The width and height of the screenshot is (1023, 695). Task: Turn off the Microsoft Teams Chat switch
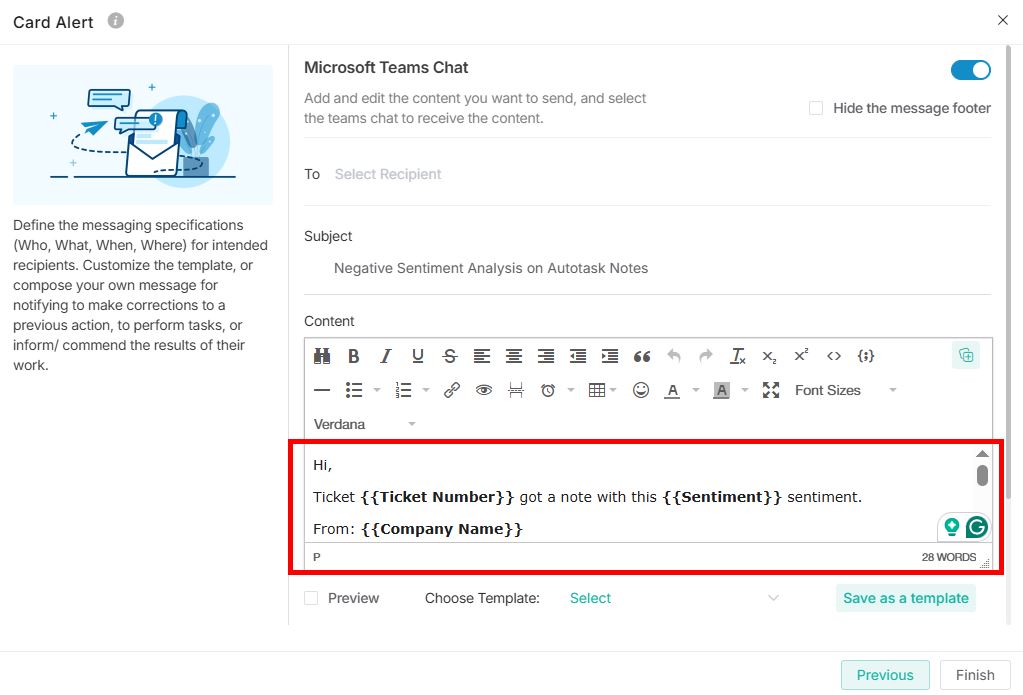(970, 70)
